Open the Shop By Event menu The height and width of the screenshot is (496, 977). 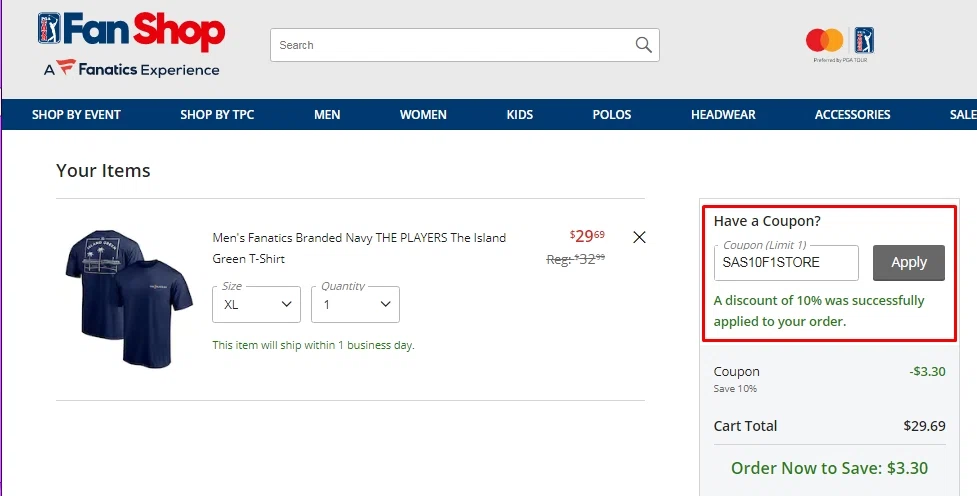coord(76,115)
